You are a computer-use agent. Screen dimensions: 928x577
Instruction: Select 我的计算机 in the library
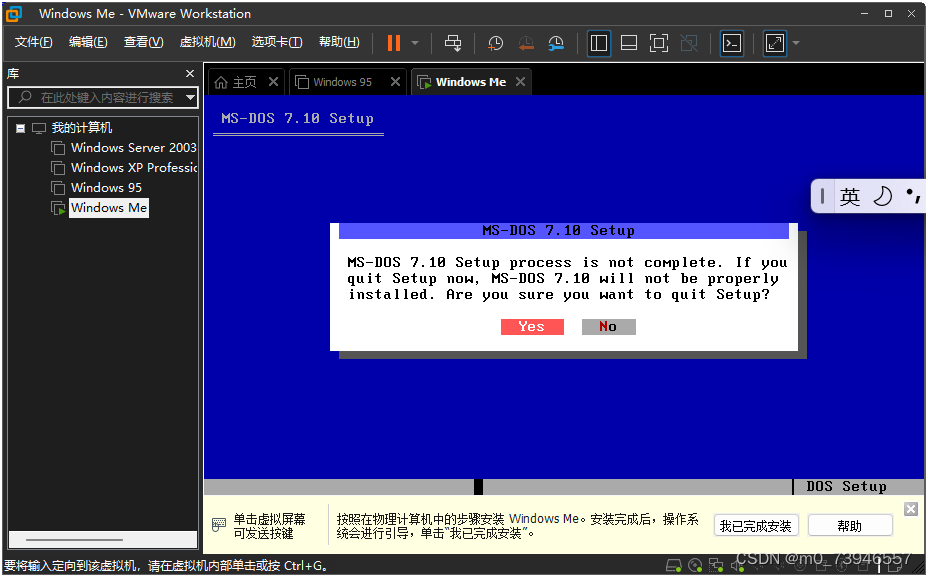point(81,128)
